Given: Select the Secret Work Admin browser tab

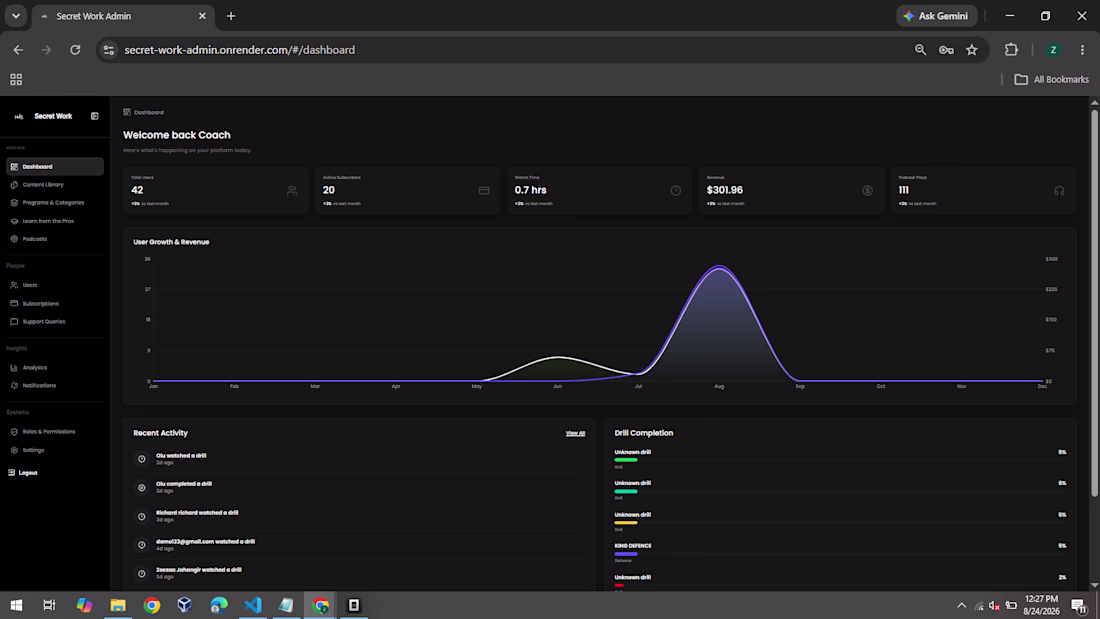Looking at the screenshot, I should 123,16.
